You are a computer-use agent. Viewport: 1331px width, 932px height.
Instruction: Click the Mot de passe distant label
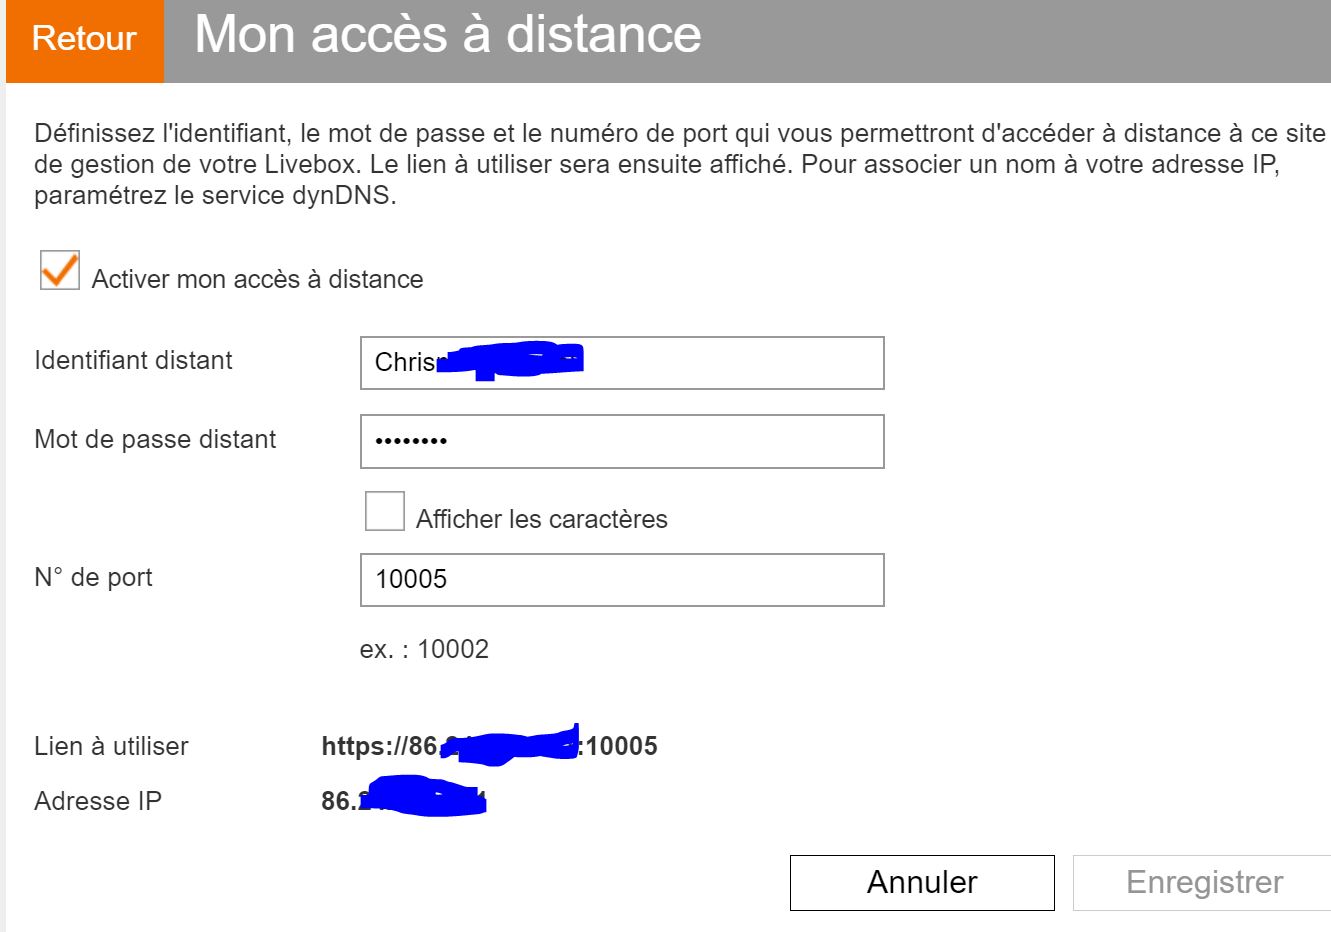(x=155, y=439)
